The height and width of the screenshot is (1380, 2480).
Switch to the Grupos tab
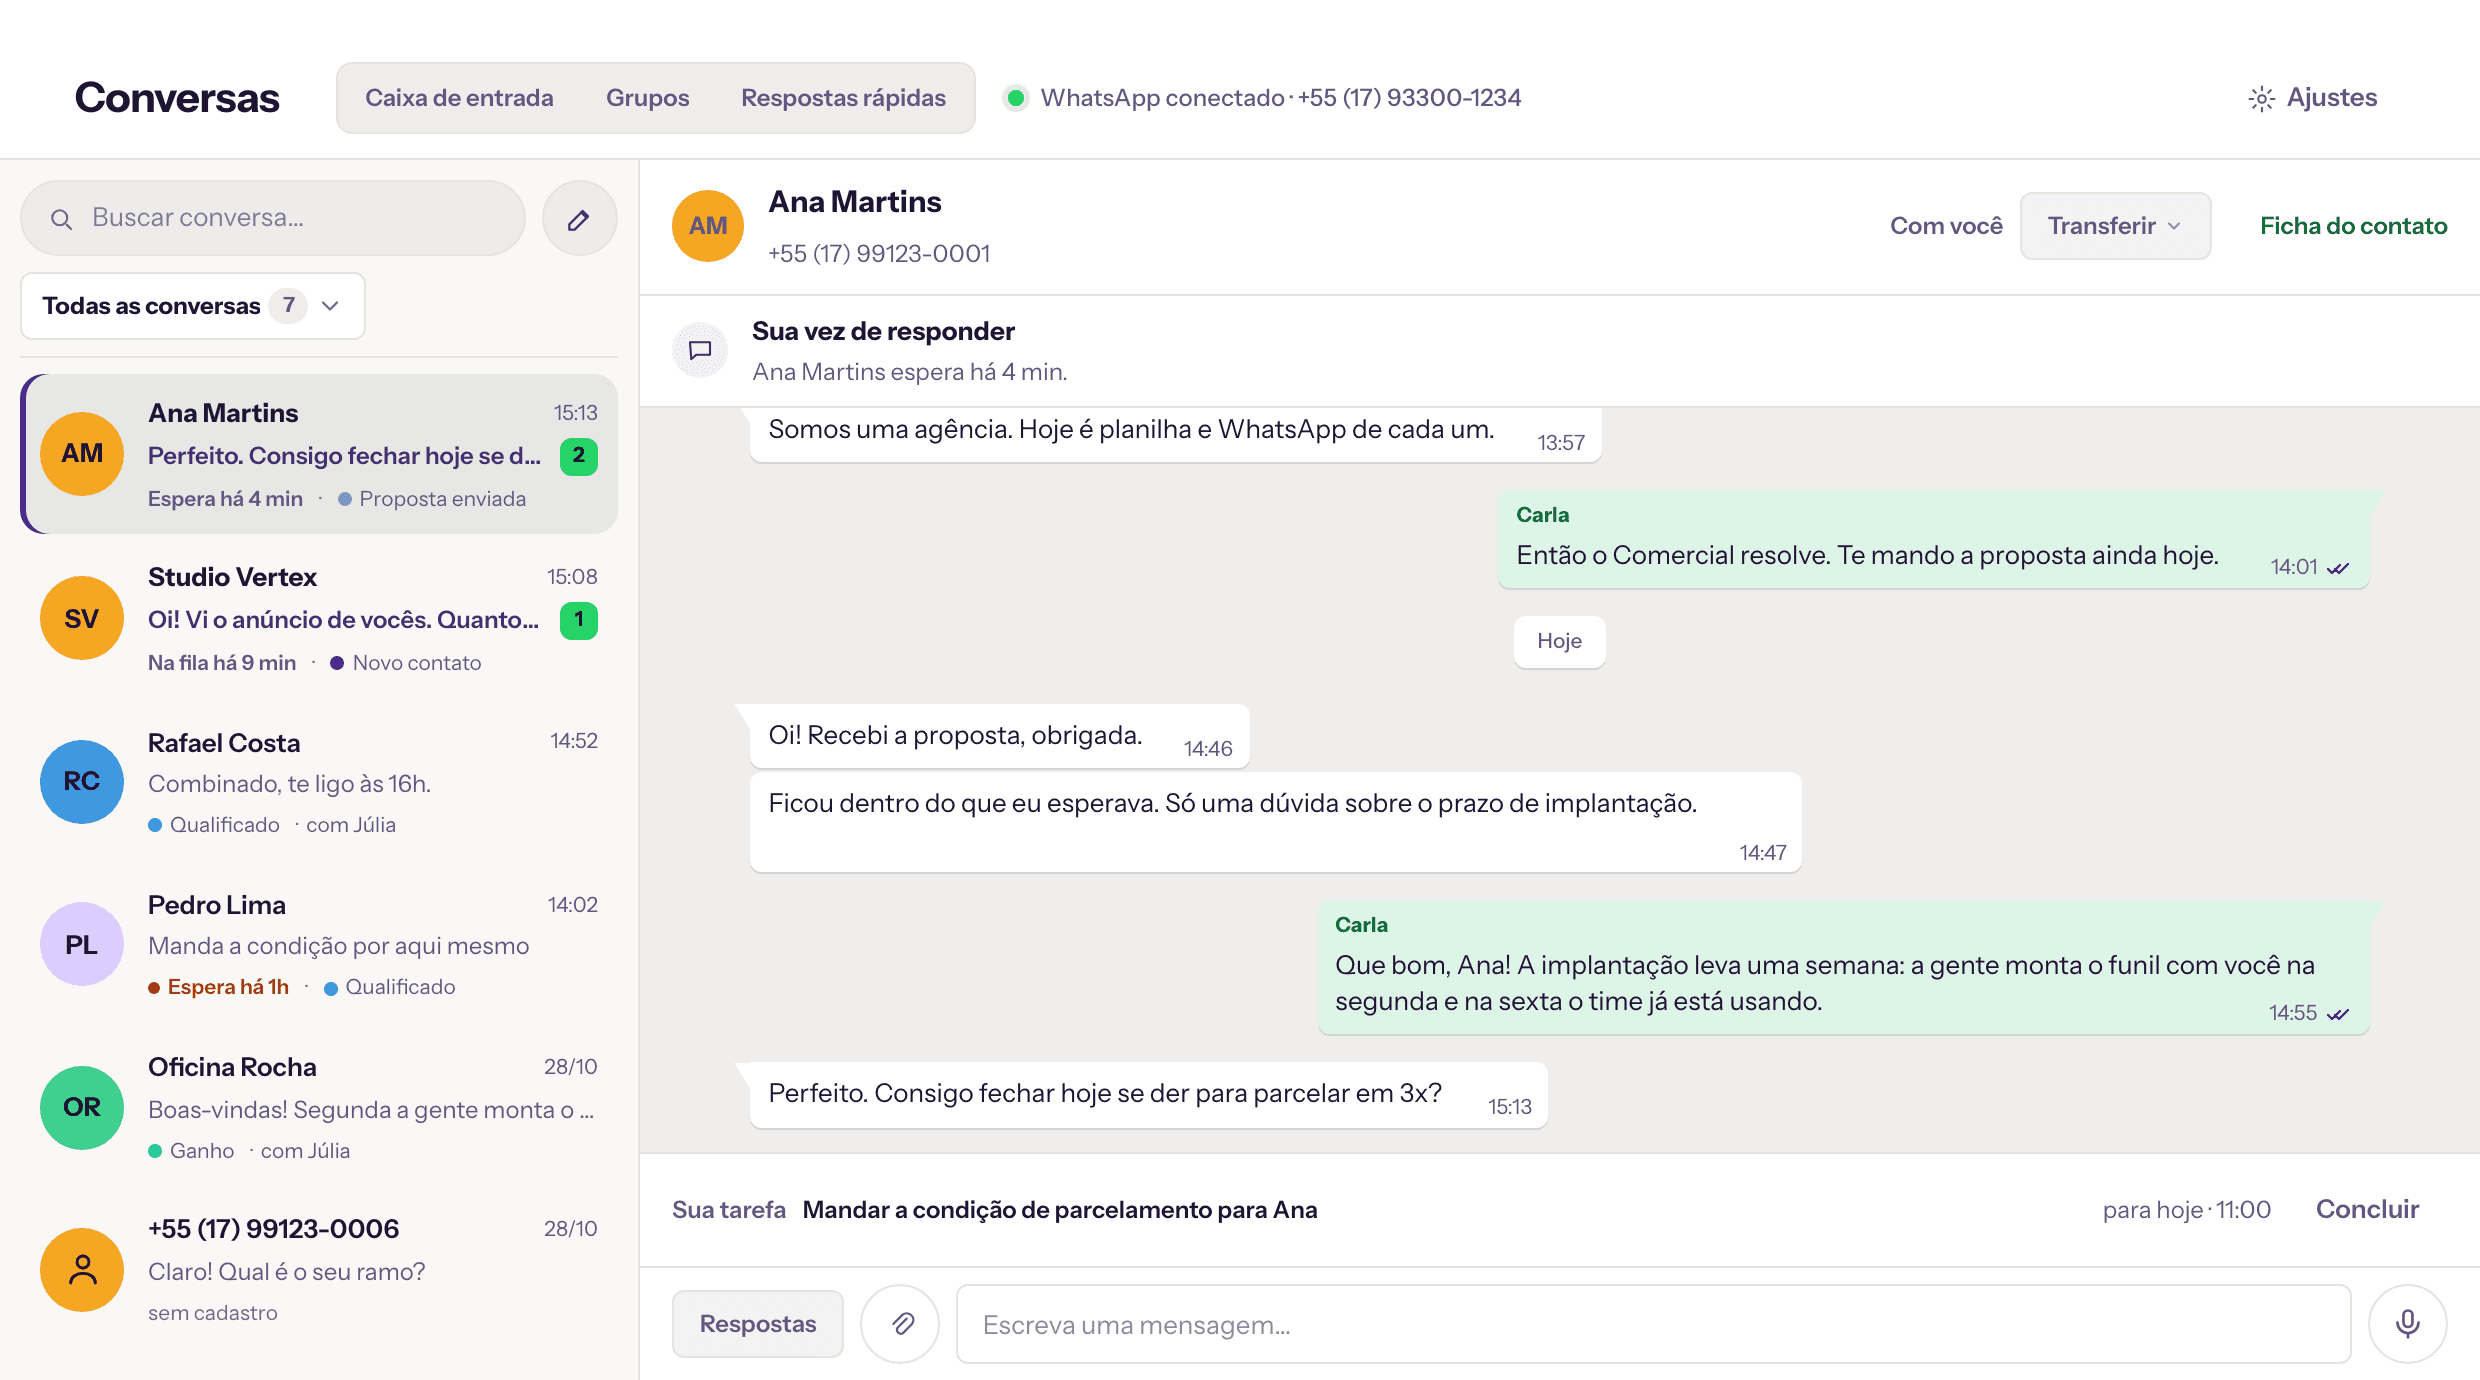click(x=648, y=98)
